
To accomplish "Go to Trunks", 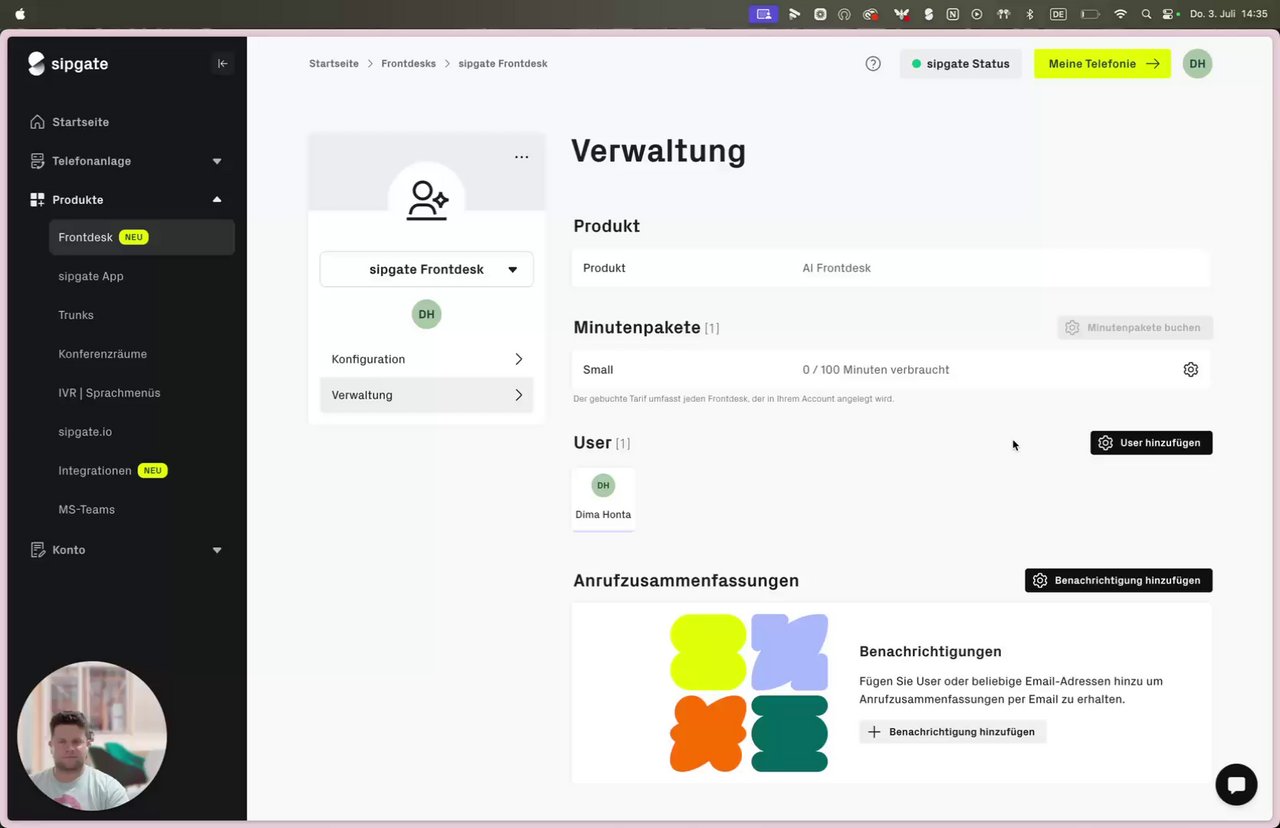I will coord(76,315).
